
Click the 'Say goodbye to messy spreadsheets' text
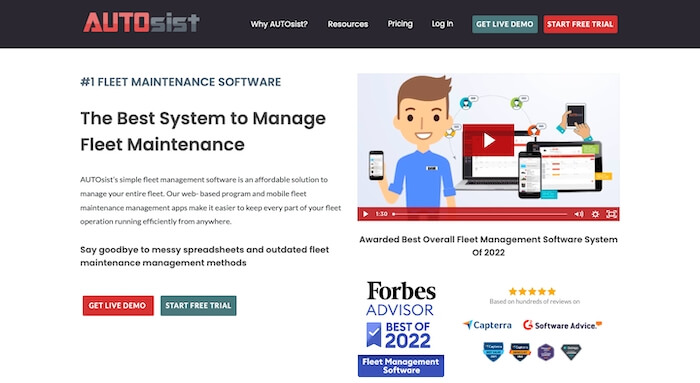click(204, 256)
